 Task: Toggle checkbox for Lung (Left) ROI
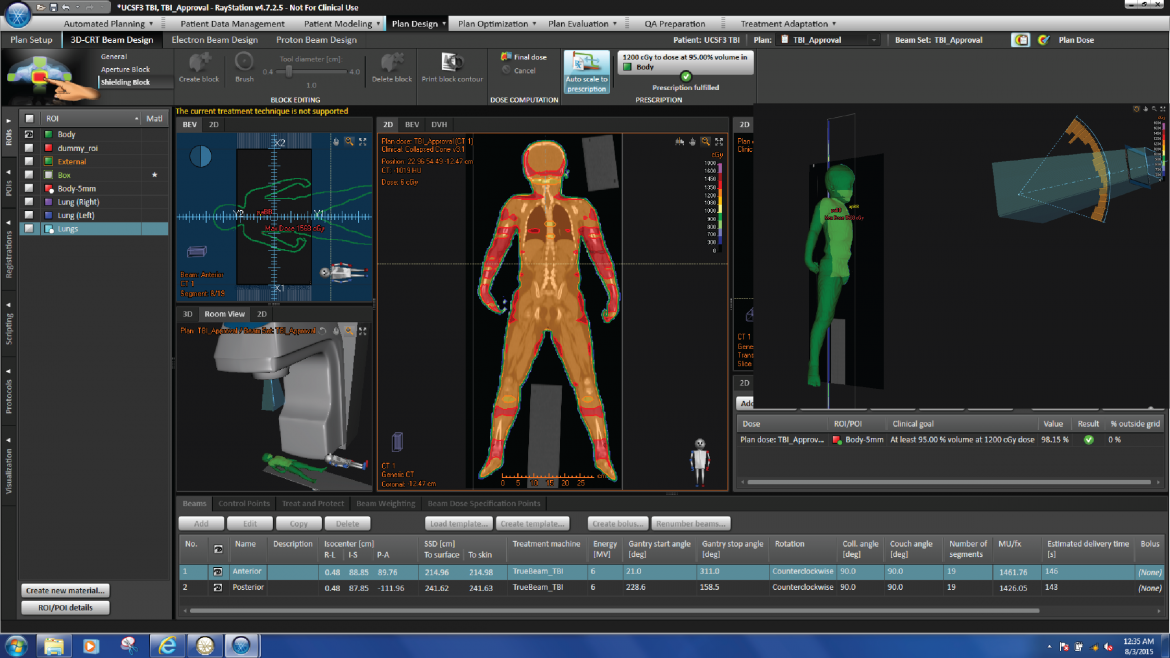tap(29, 215)
